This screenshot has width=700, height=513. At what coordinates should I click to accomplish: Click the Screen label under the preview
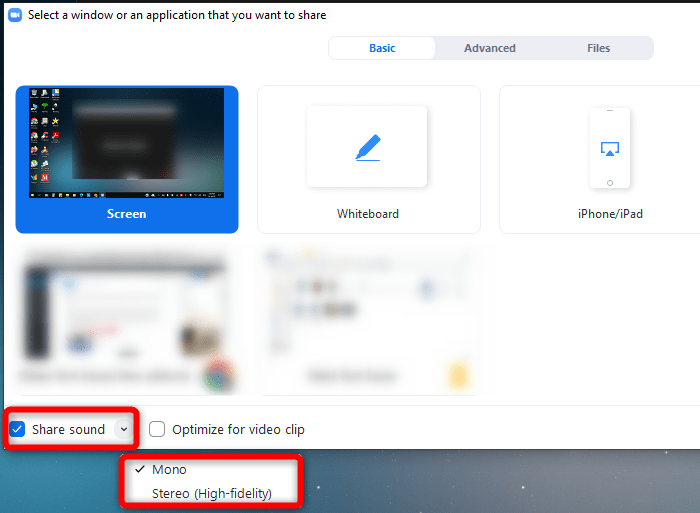127,214
